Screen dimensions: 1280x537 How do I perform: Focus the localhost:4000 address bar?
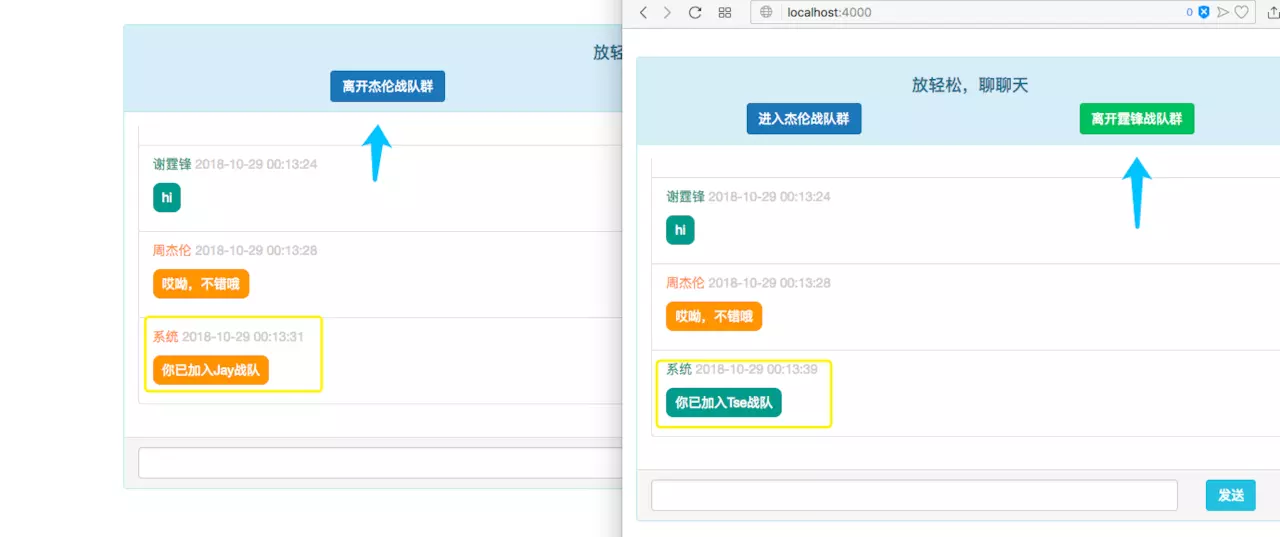pos(1003,12)
